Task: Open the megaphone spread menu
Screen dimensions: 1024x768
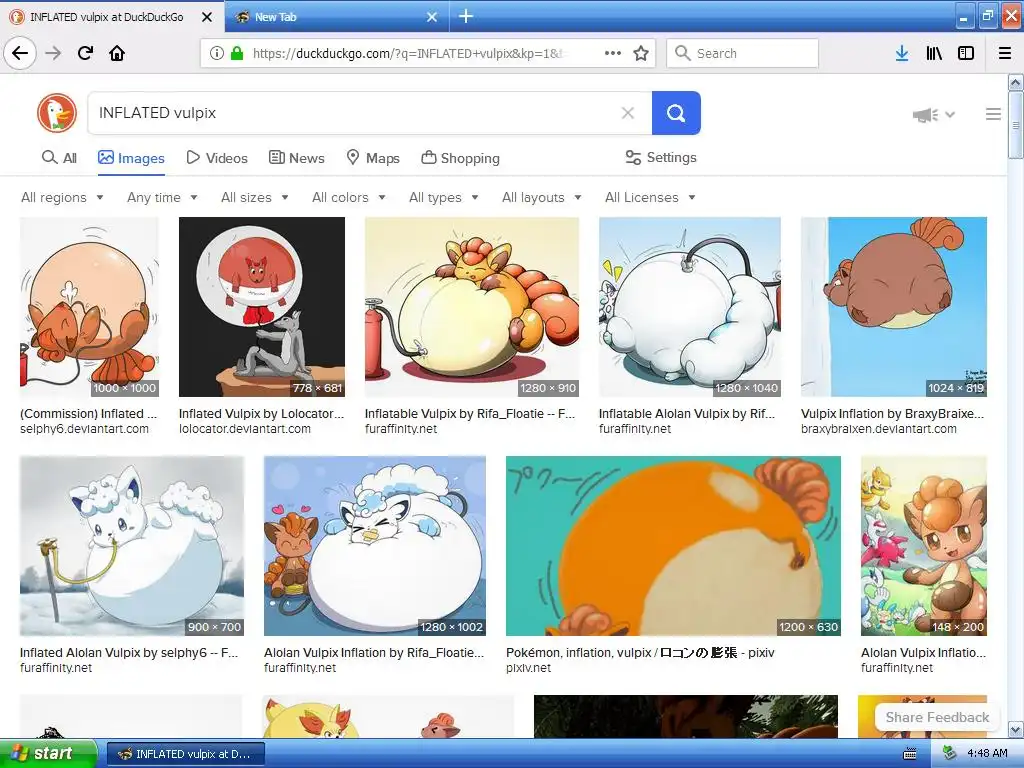Action: [934, 115]
